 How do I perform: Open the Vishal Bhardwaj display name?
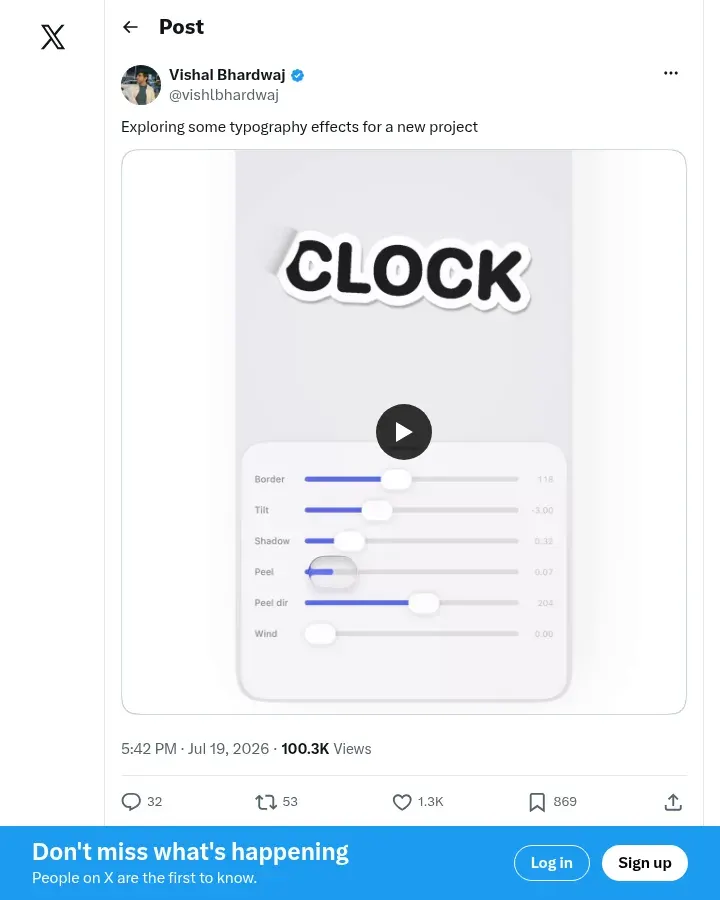point(227,75)
